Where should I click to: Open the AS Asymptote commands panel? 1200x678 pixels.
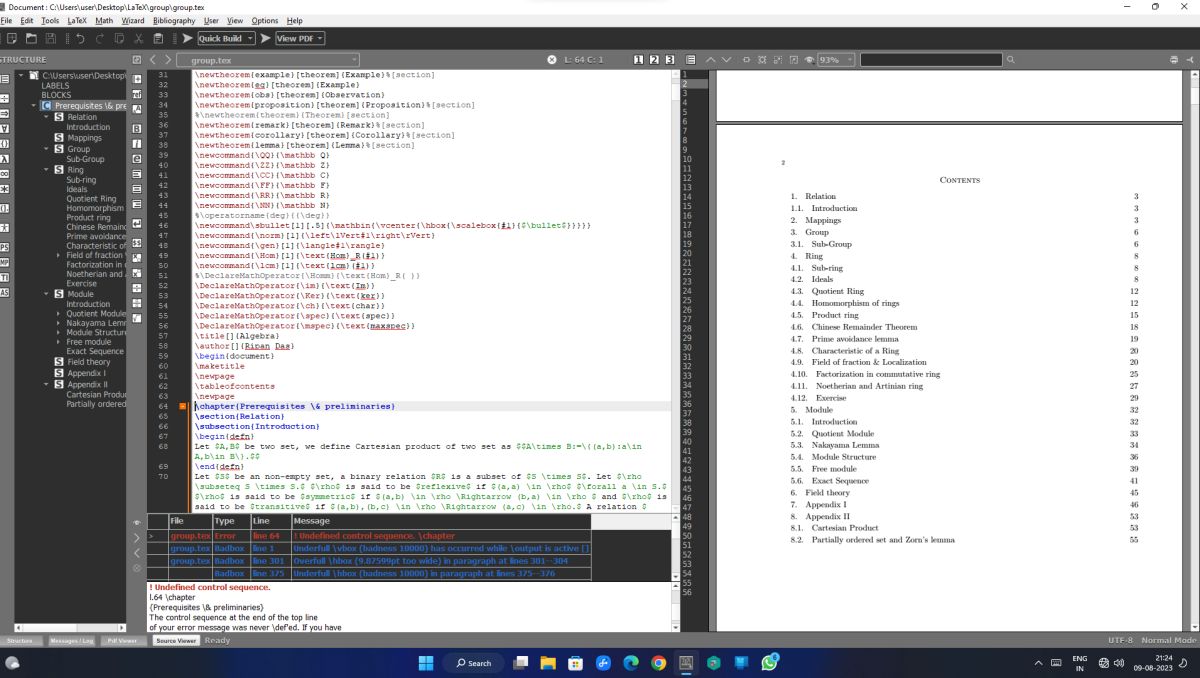pos(5,292)
